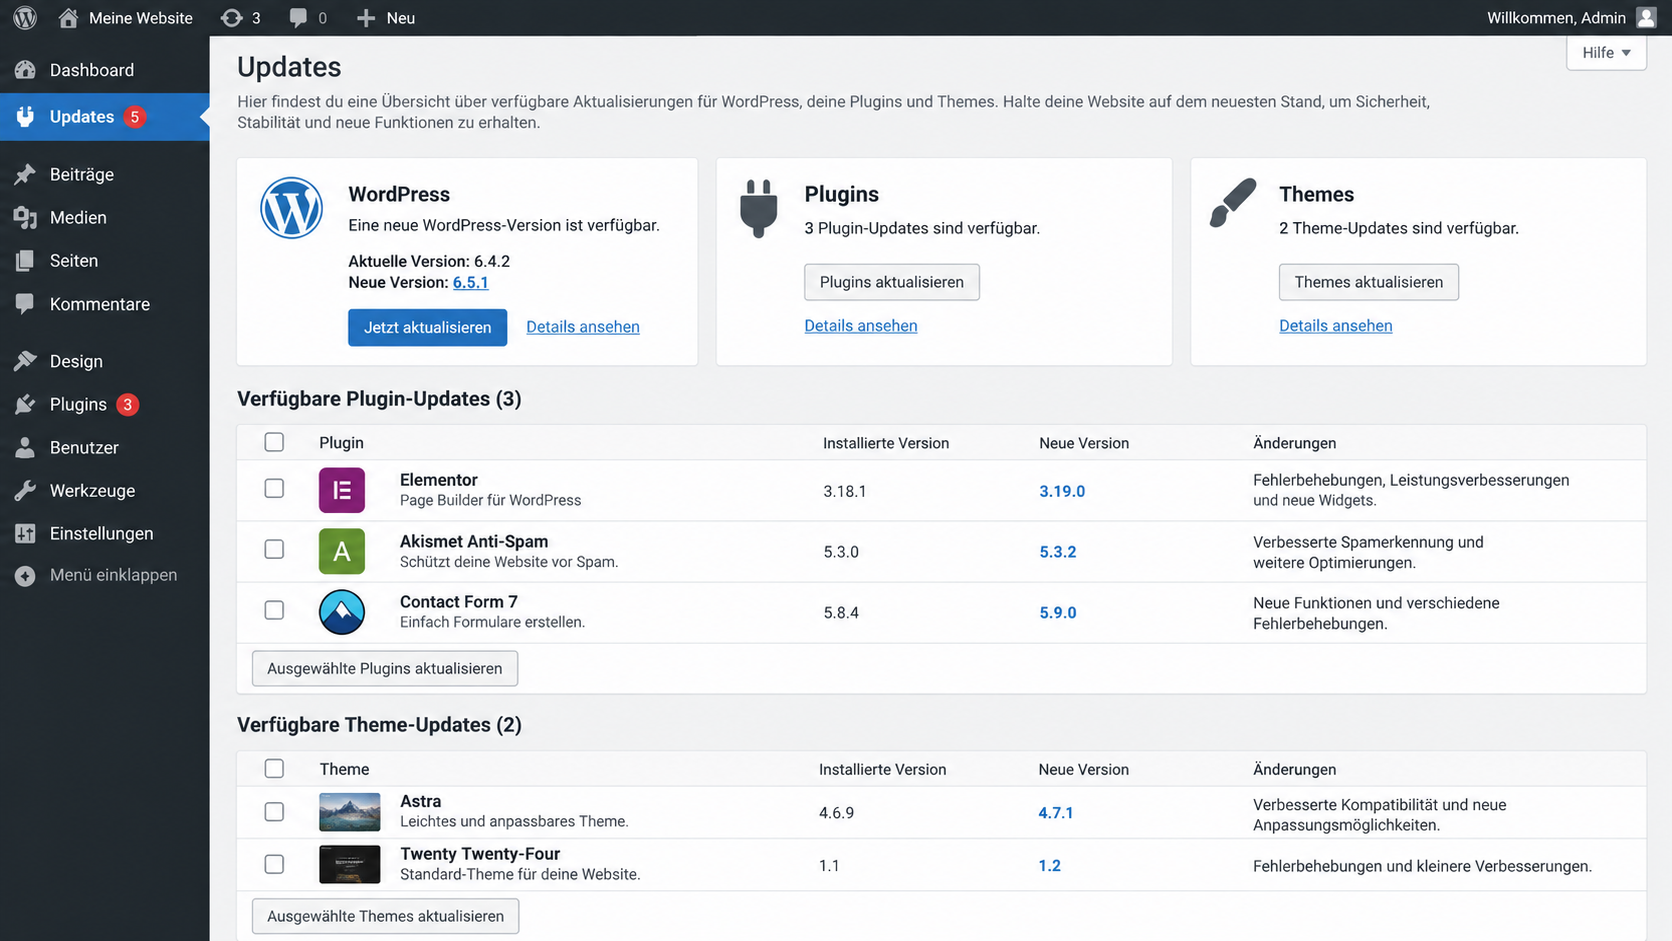Check the Twenty Twenty-Four theme checkbox
Screen dimensions: 1672x941
coord(274,864)
